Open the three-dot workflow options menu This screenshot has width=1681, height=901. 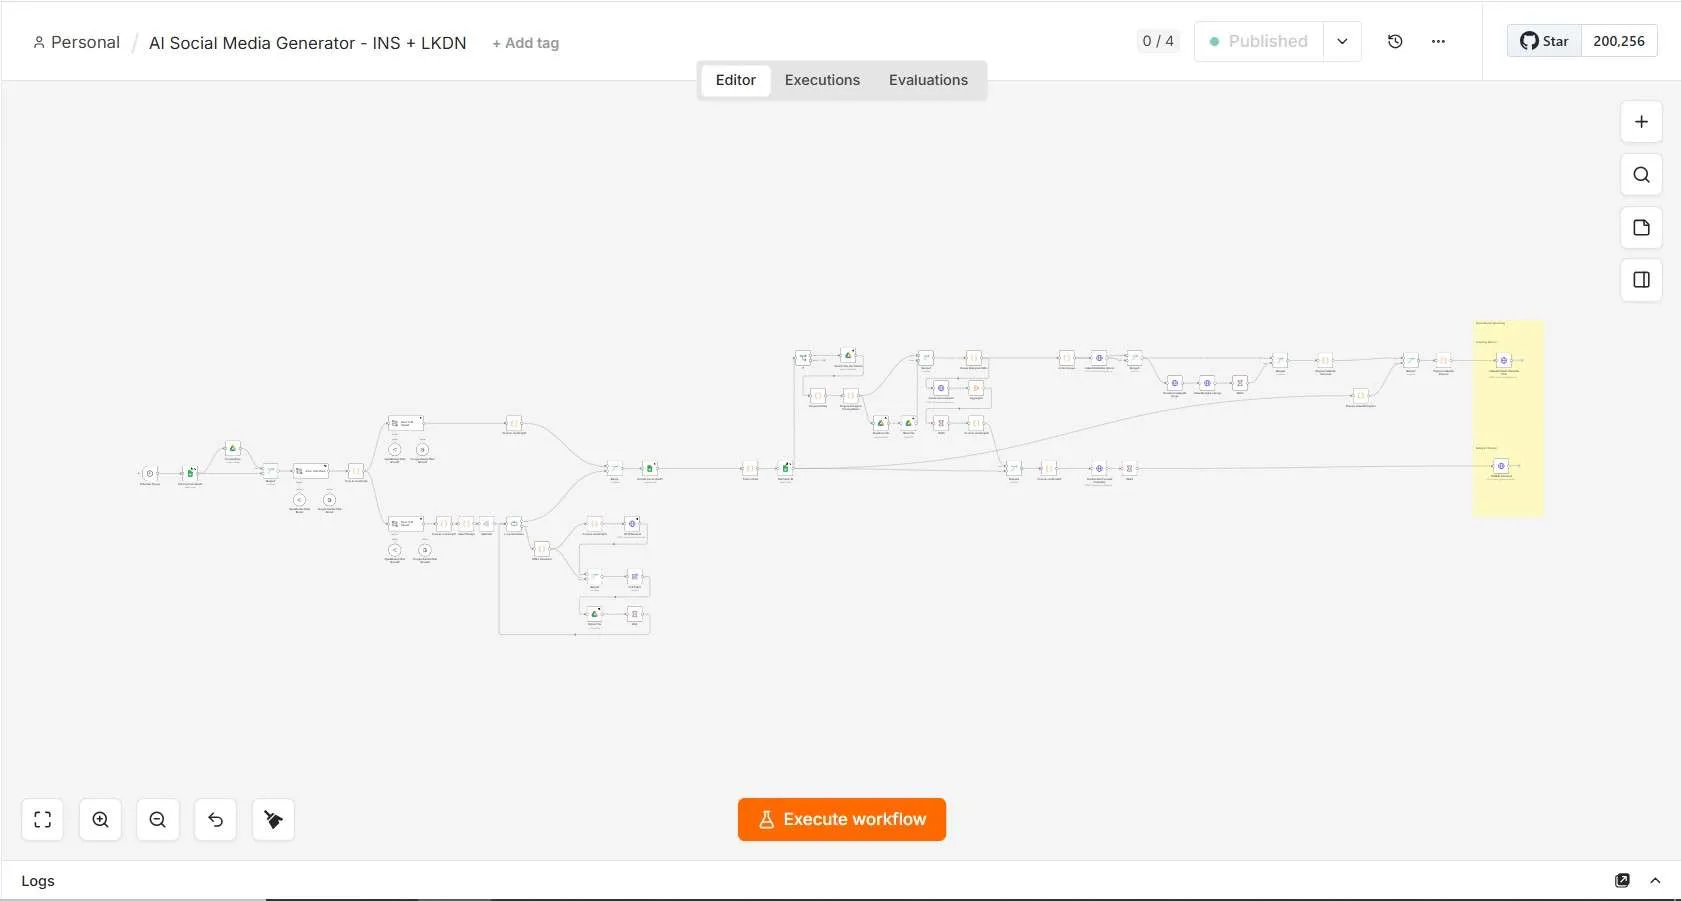pos(1438,42)
